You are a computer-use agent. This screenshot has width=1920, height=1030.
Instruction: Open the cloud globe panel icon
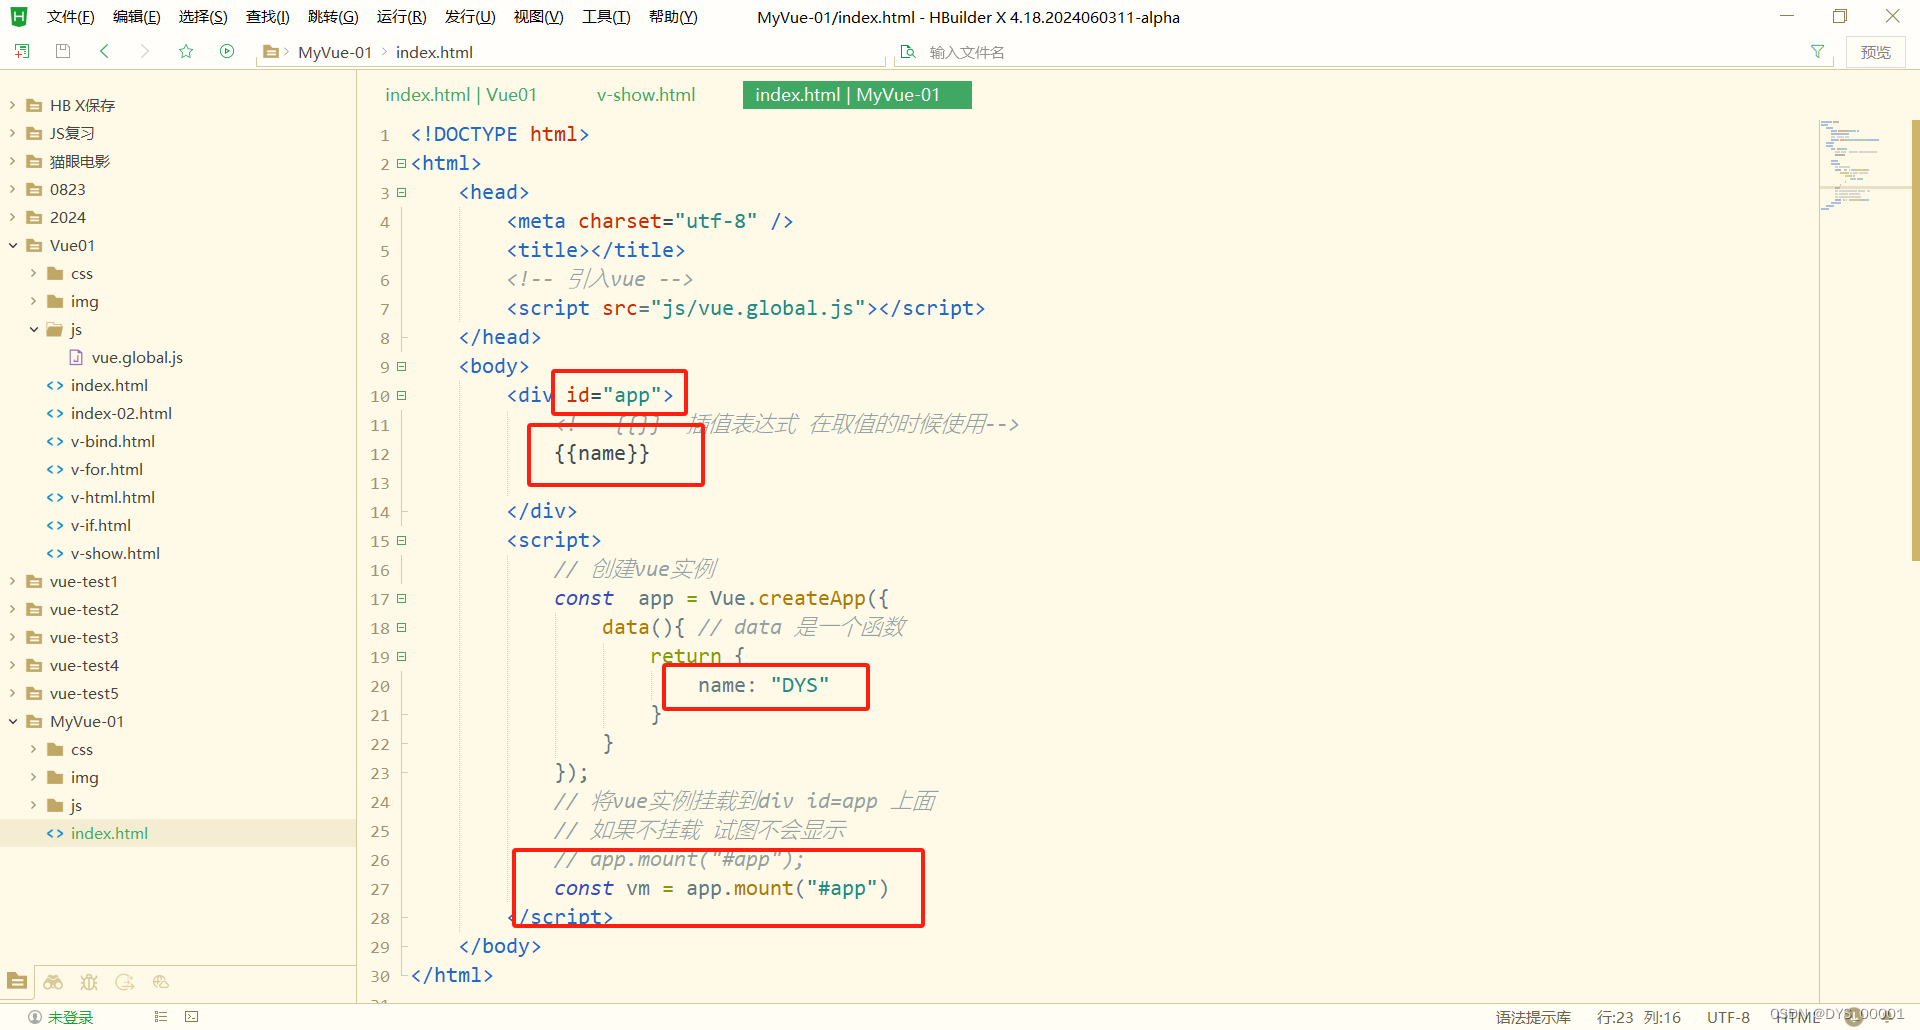(161, 982)
